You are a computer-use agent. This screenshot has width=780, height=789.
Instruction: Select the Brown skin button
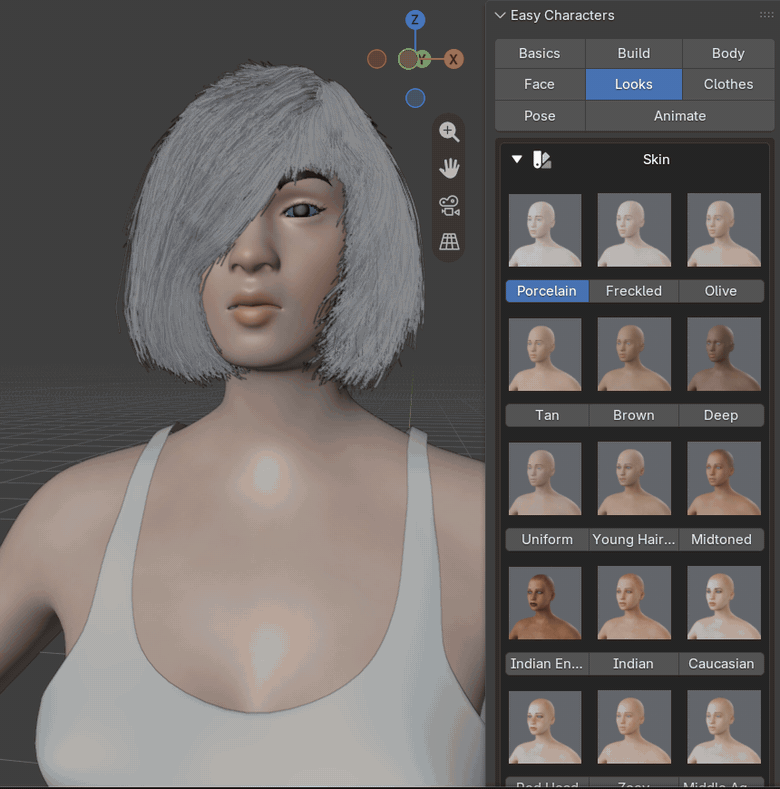click(x=634, y=415)
